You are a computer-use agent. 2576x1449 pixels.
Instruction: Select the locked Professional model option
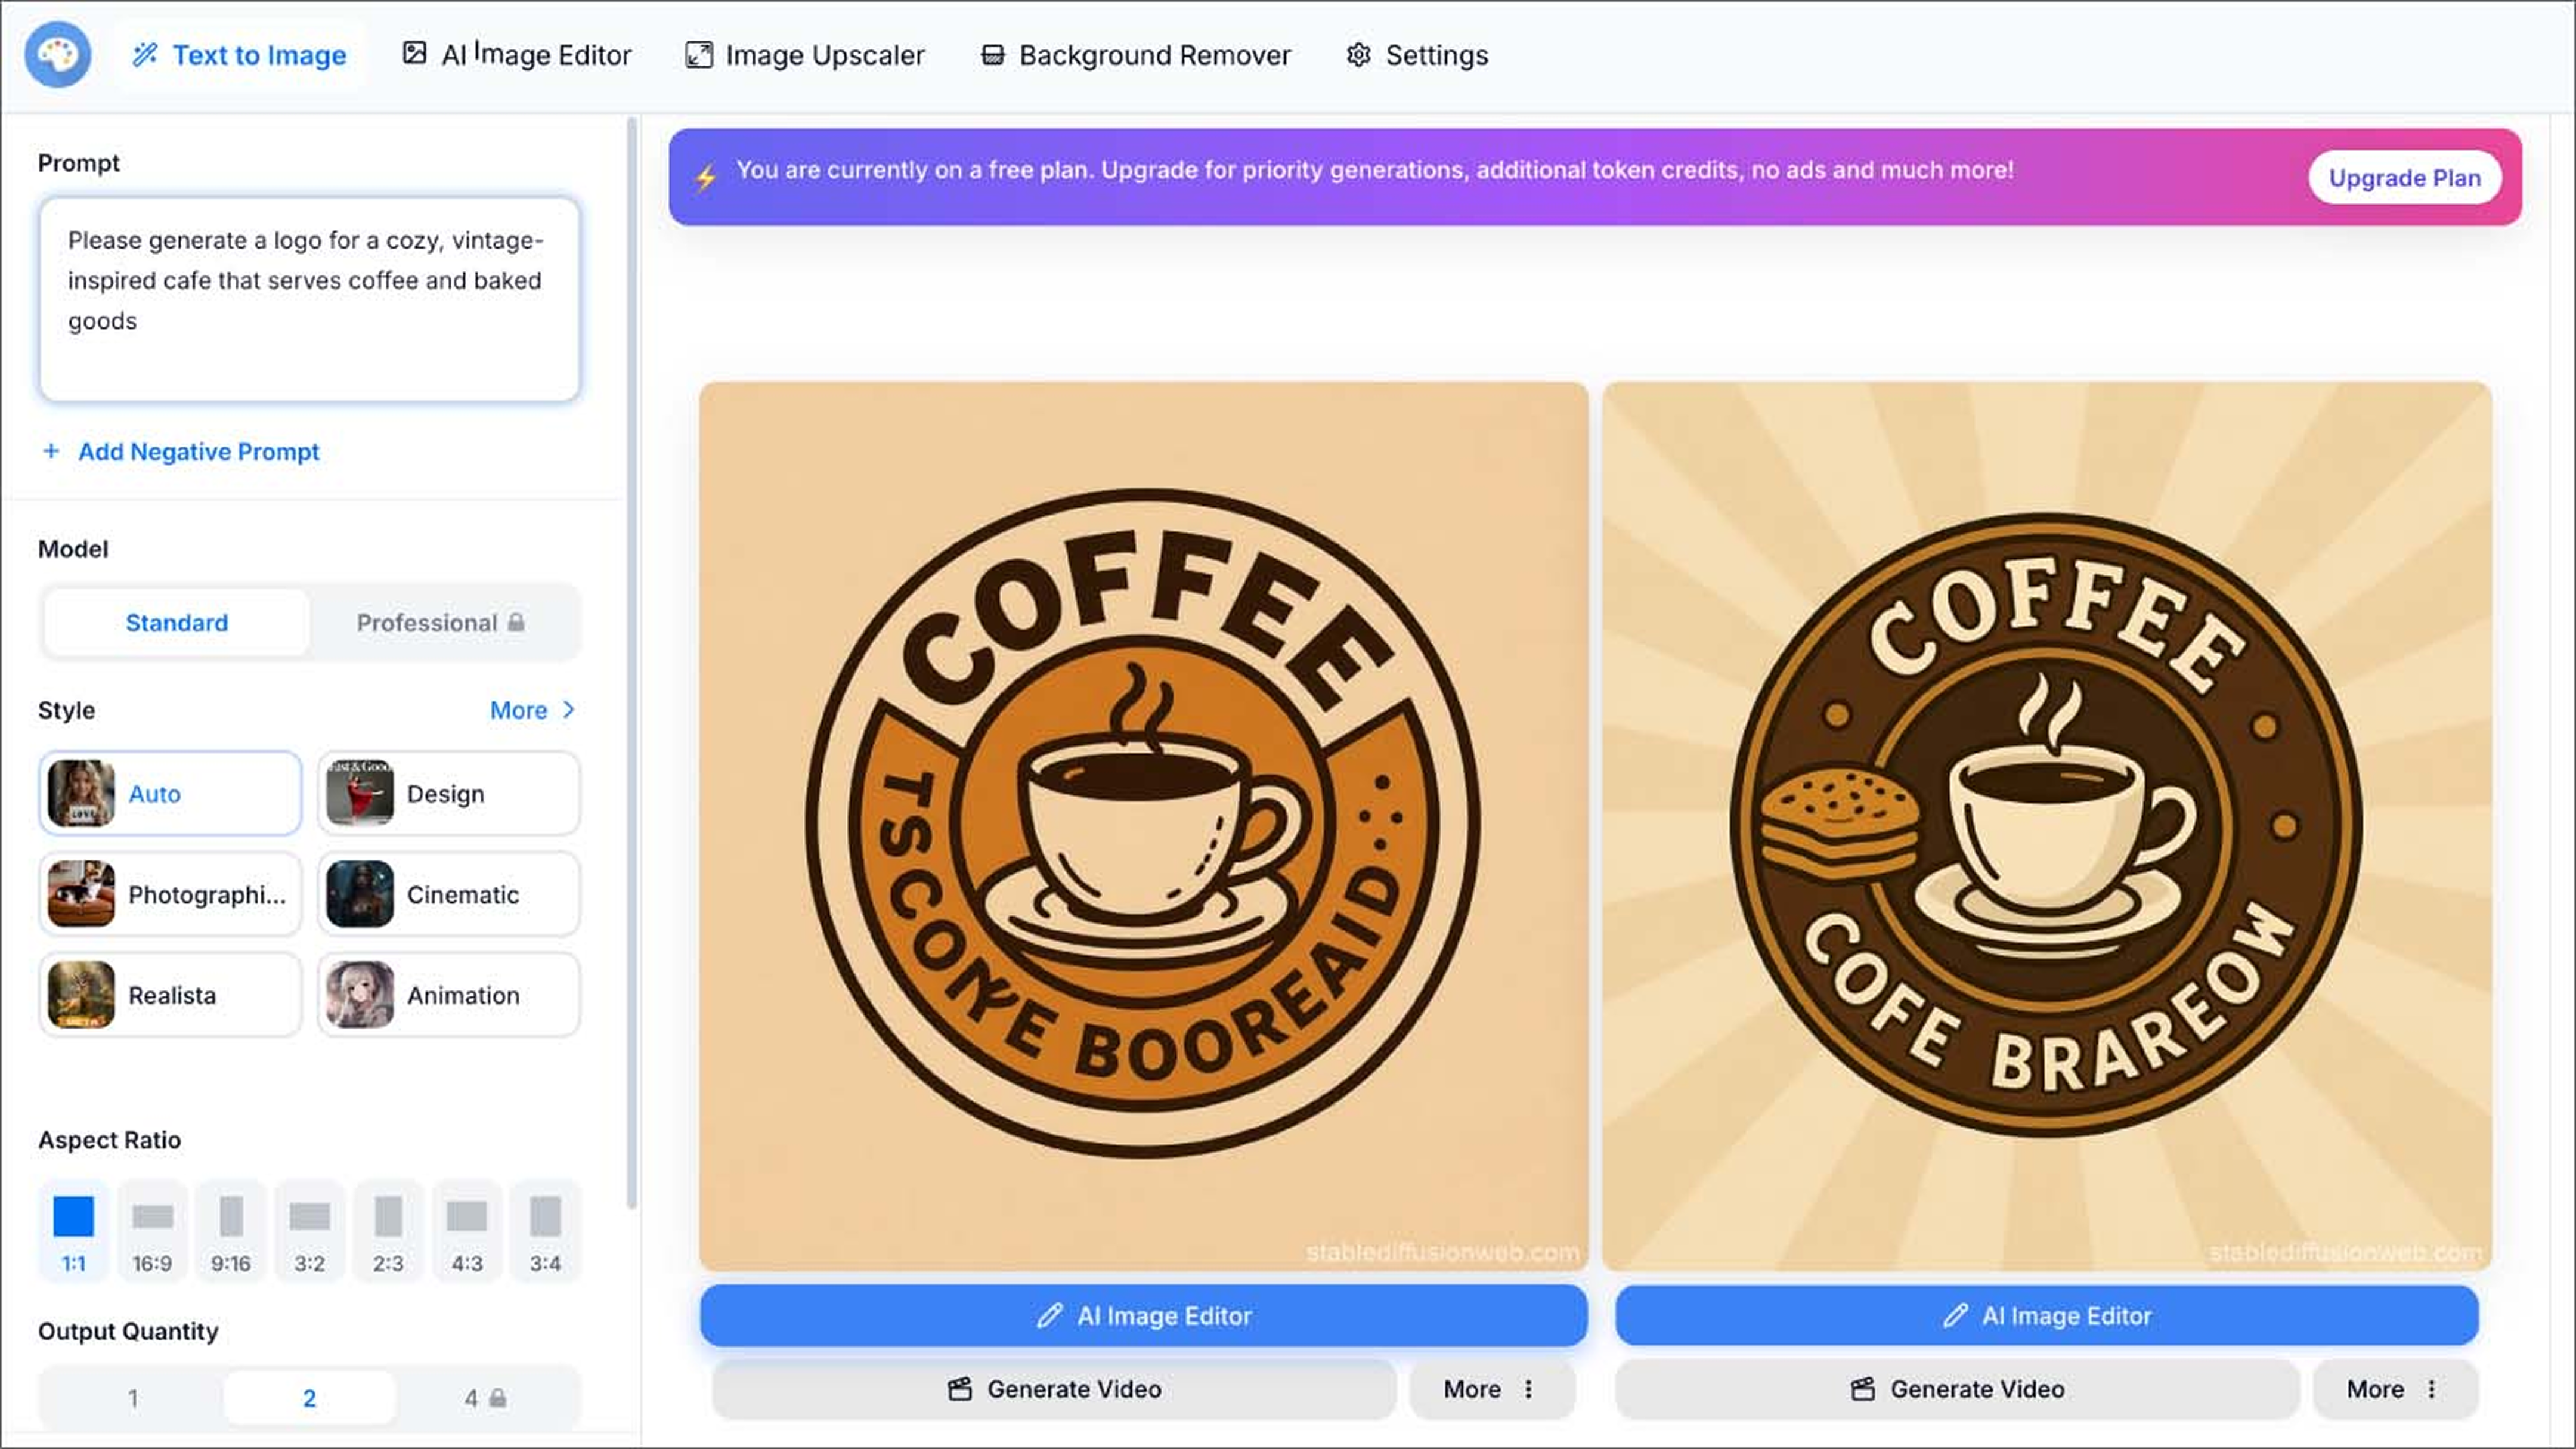coord(441,623)
